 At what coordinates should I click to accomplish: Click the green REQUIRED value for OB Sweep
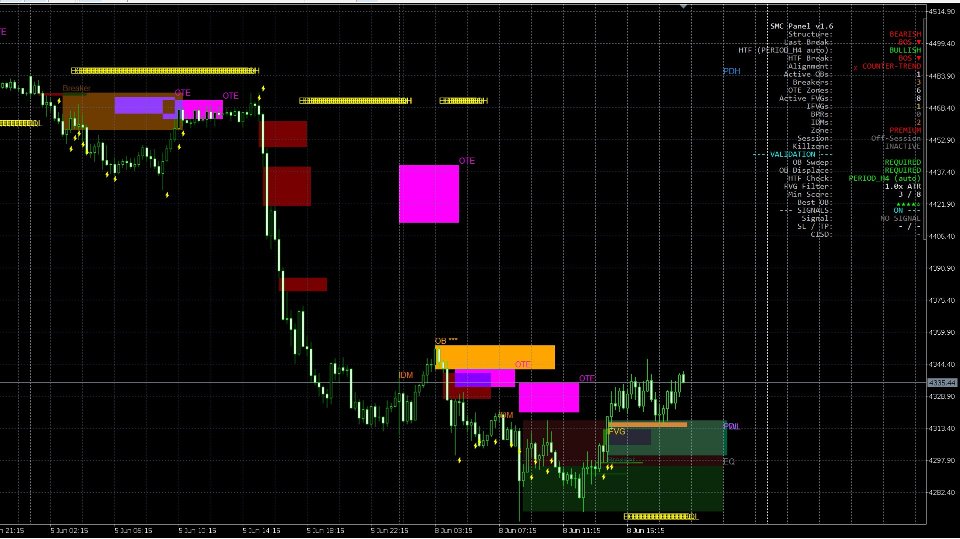pos(902,163)
